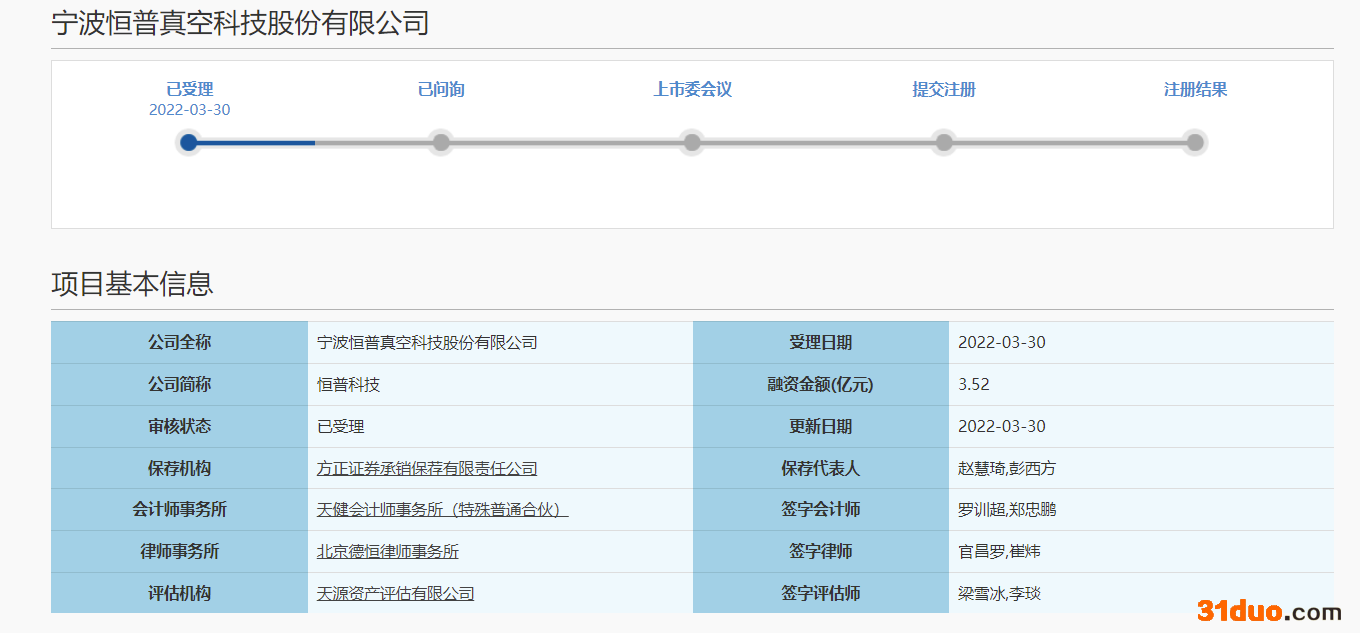Click the 提交注册 progress stage dot
1360x633 pixels.
[x=944, y=142]
